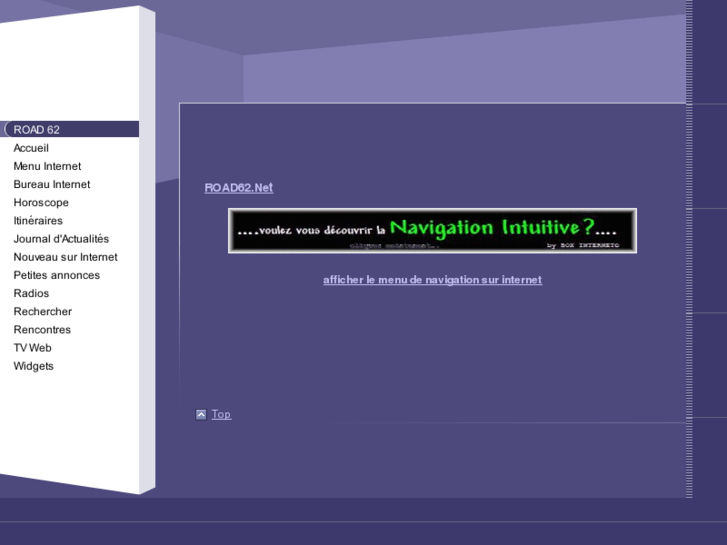Open the Horoscope page

[41, 202]
